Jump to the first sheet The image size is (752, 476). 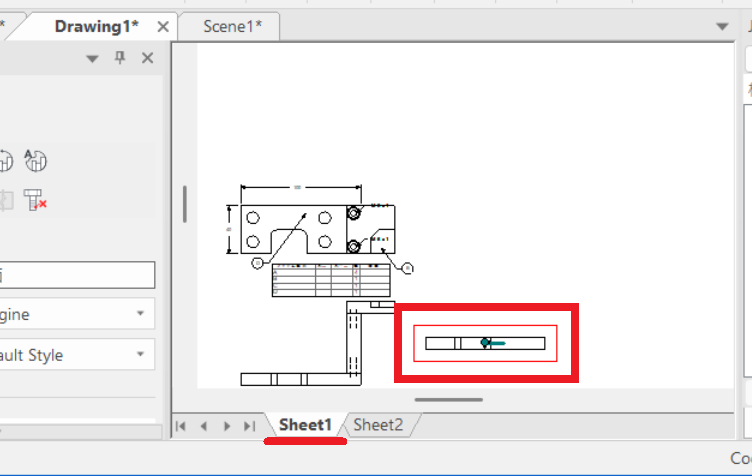pyautogui.click(x=181, y=426)
